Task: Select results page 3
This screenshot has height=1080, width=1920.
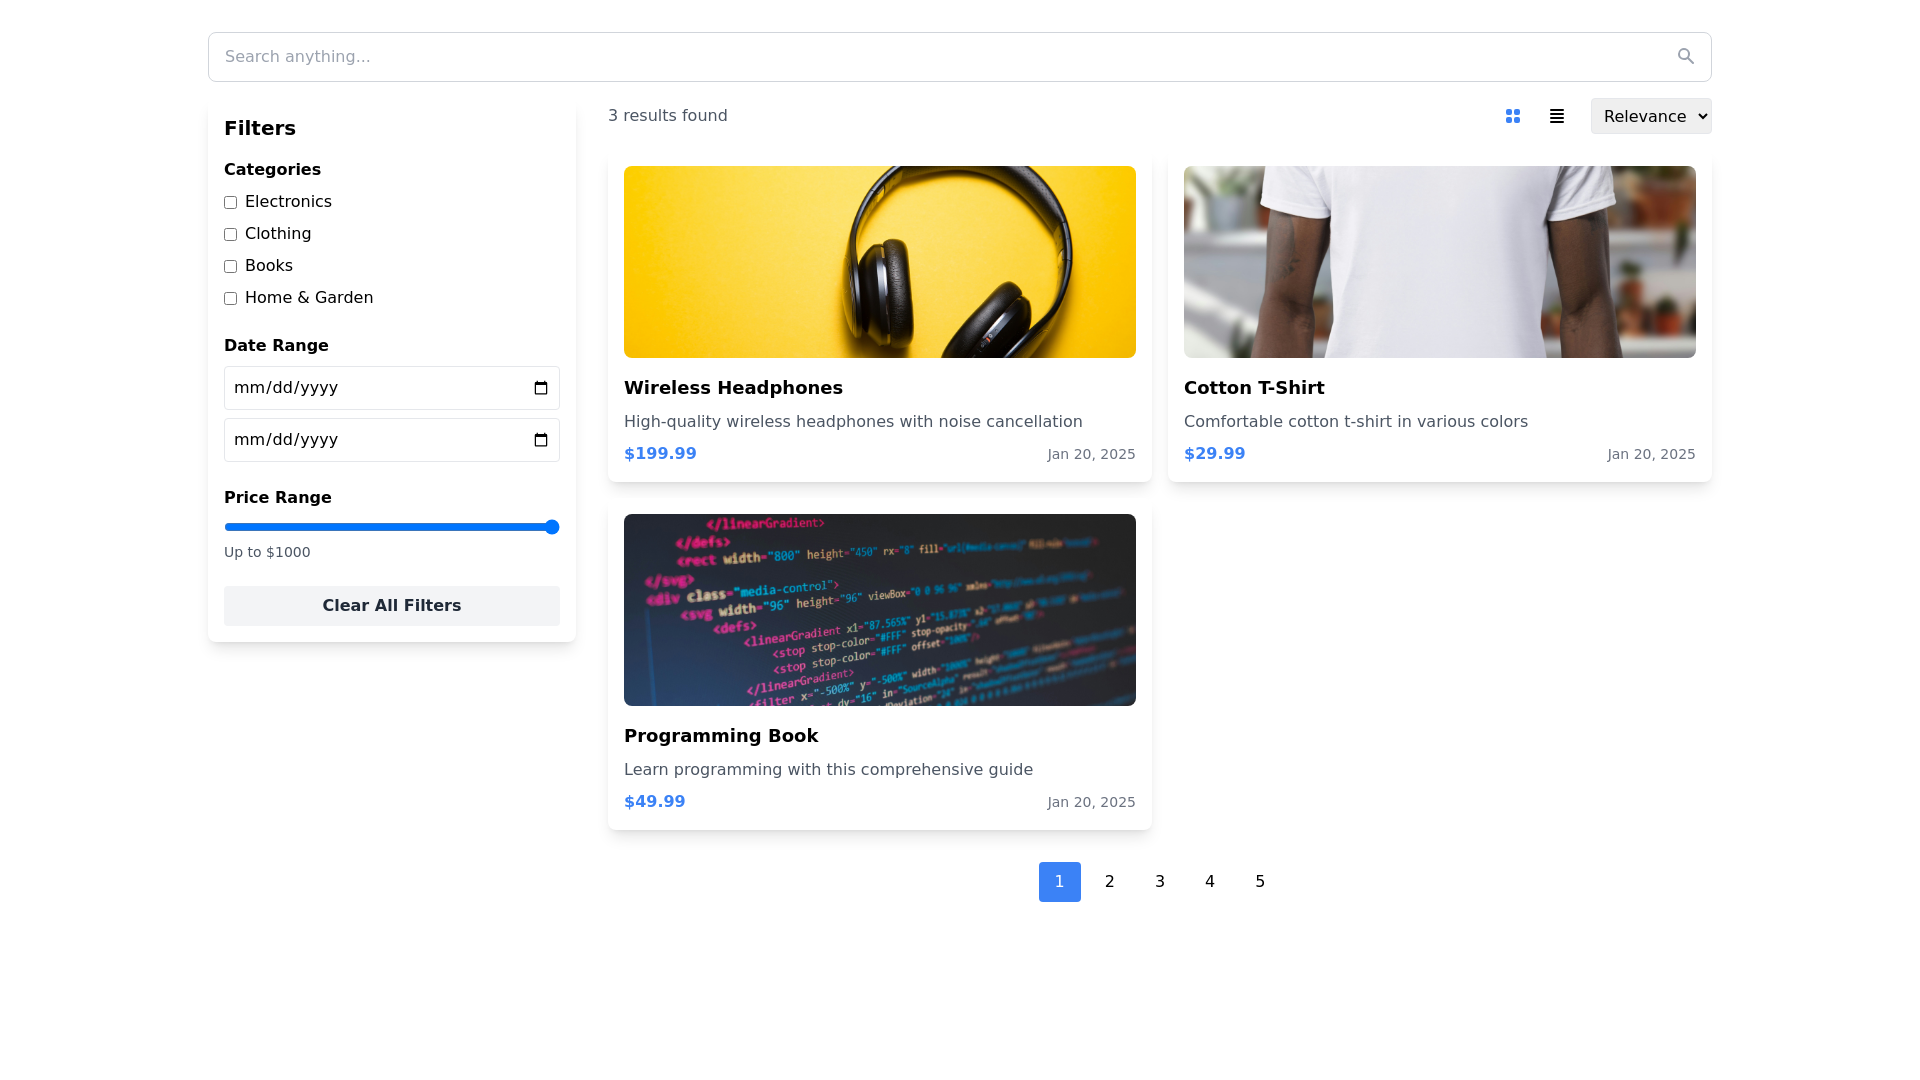Action: click(x=1159, y=881)
